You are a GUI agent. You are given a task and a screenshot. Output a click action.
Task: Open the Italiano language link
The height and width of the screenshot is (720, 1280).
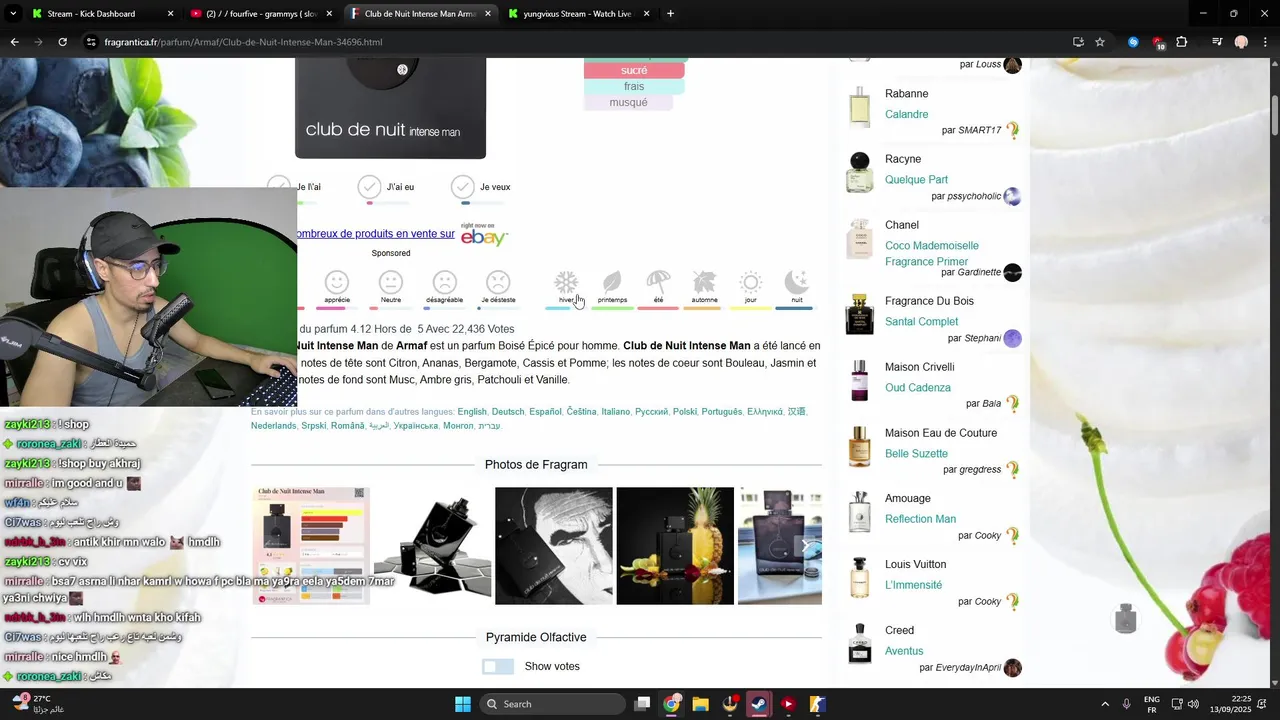[x=616, y=412]
